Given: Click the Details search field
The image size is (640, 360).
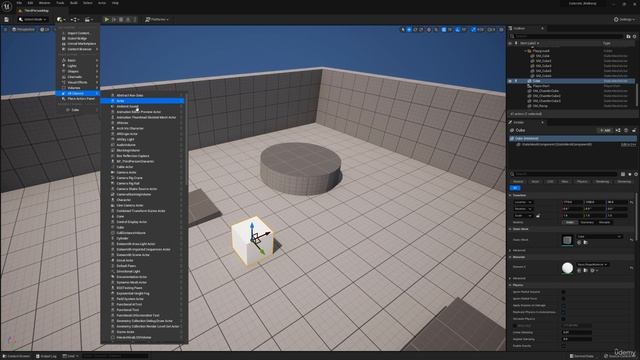Looking at the screenshot, I should click(x=564, y=174).
